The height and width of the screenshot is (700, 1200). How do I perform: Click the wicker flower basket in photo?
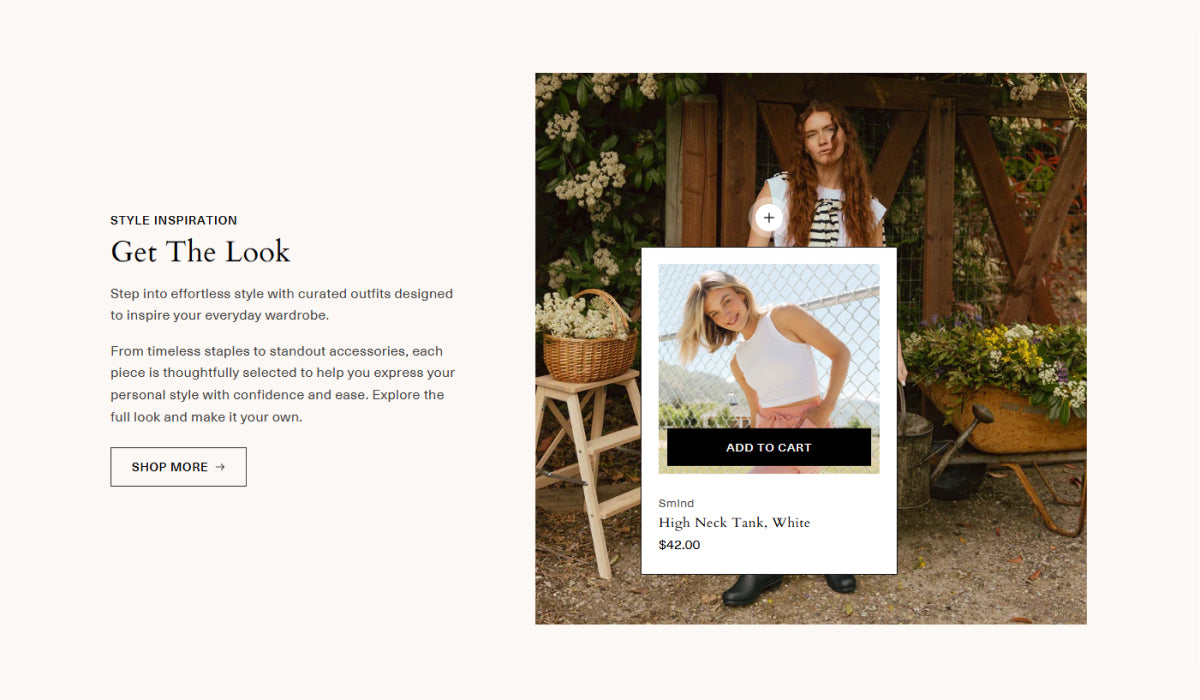[590, 342]
